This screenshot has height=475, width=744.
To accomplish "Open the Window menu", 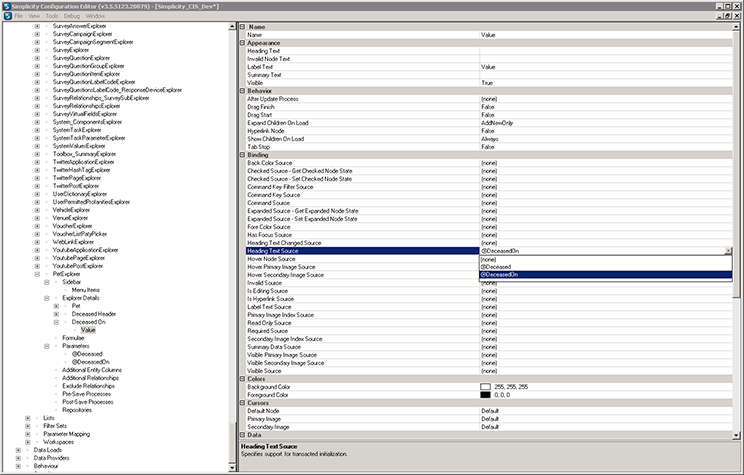I will pos(95,16).
